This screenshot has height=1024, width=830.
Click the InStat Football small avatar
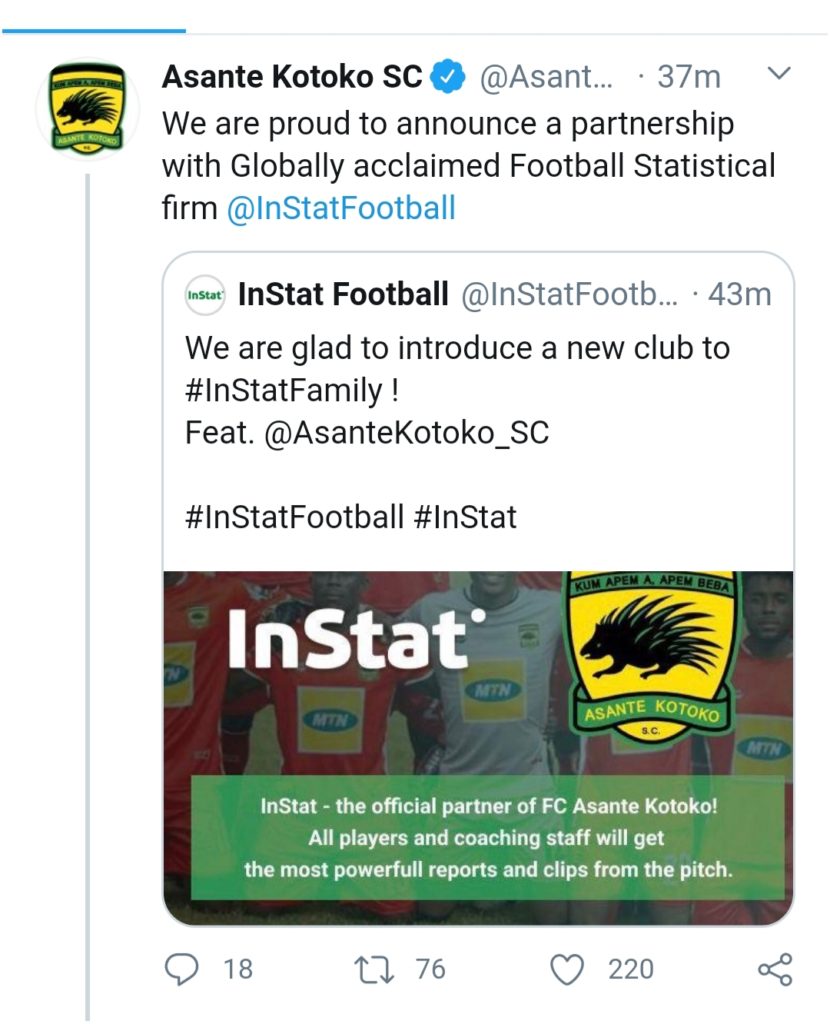coord(206,296)
